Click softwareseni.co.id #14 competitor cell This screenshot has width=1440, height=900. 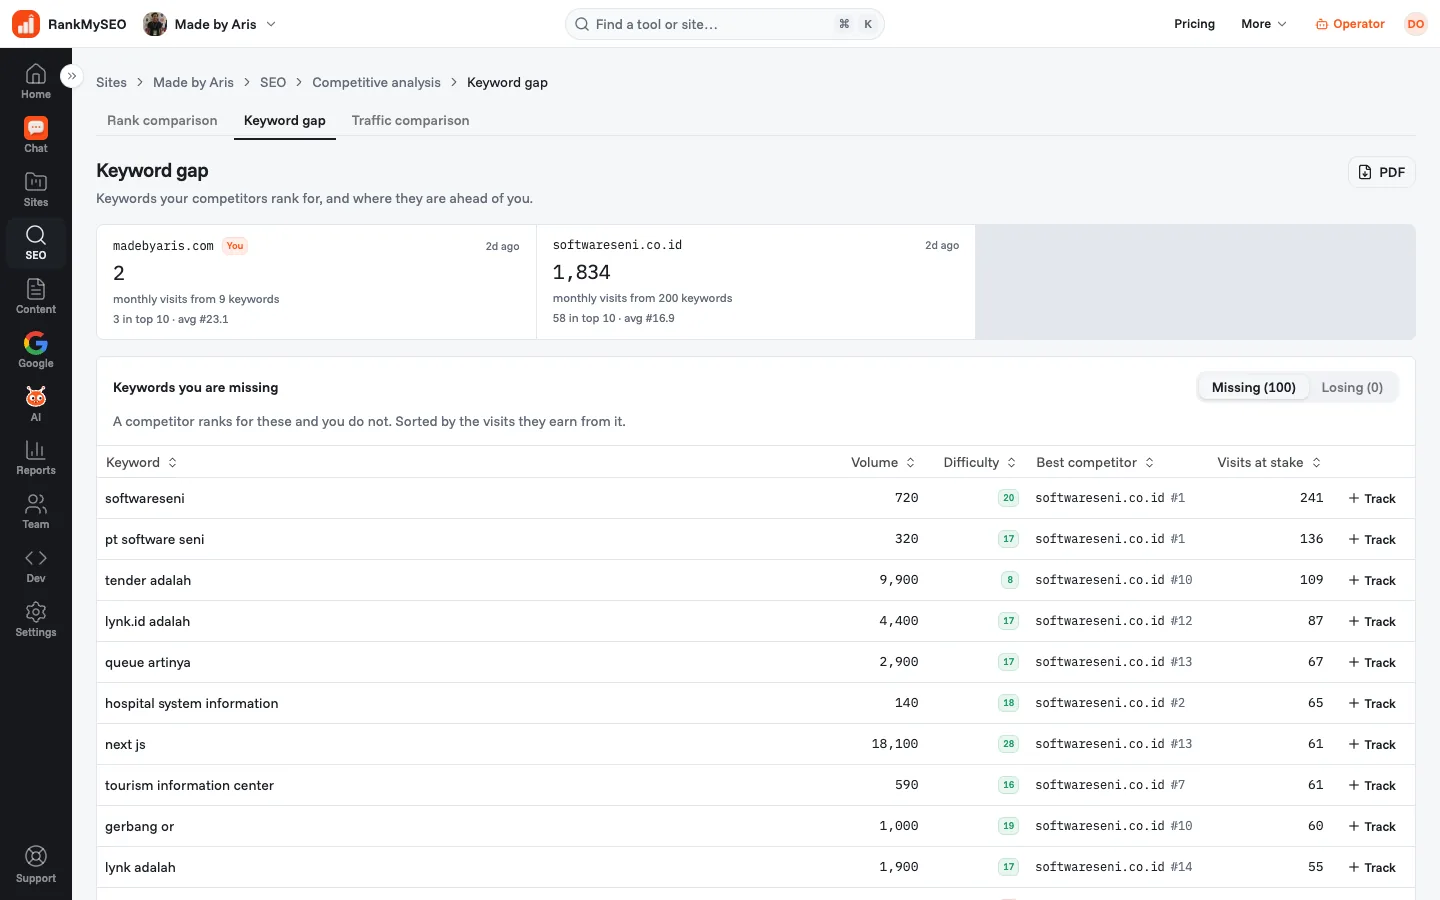[x=1114, y=867]
